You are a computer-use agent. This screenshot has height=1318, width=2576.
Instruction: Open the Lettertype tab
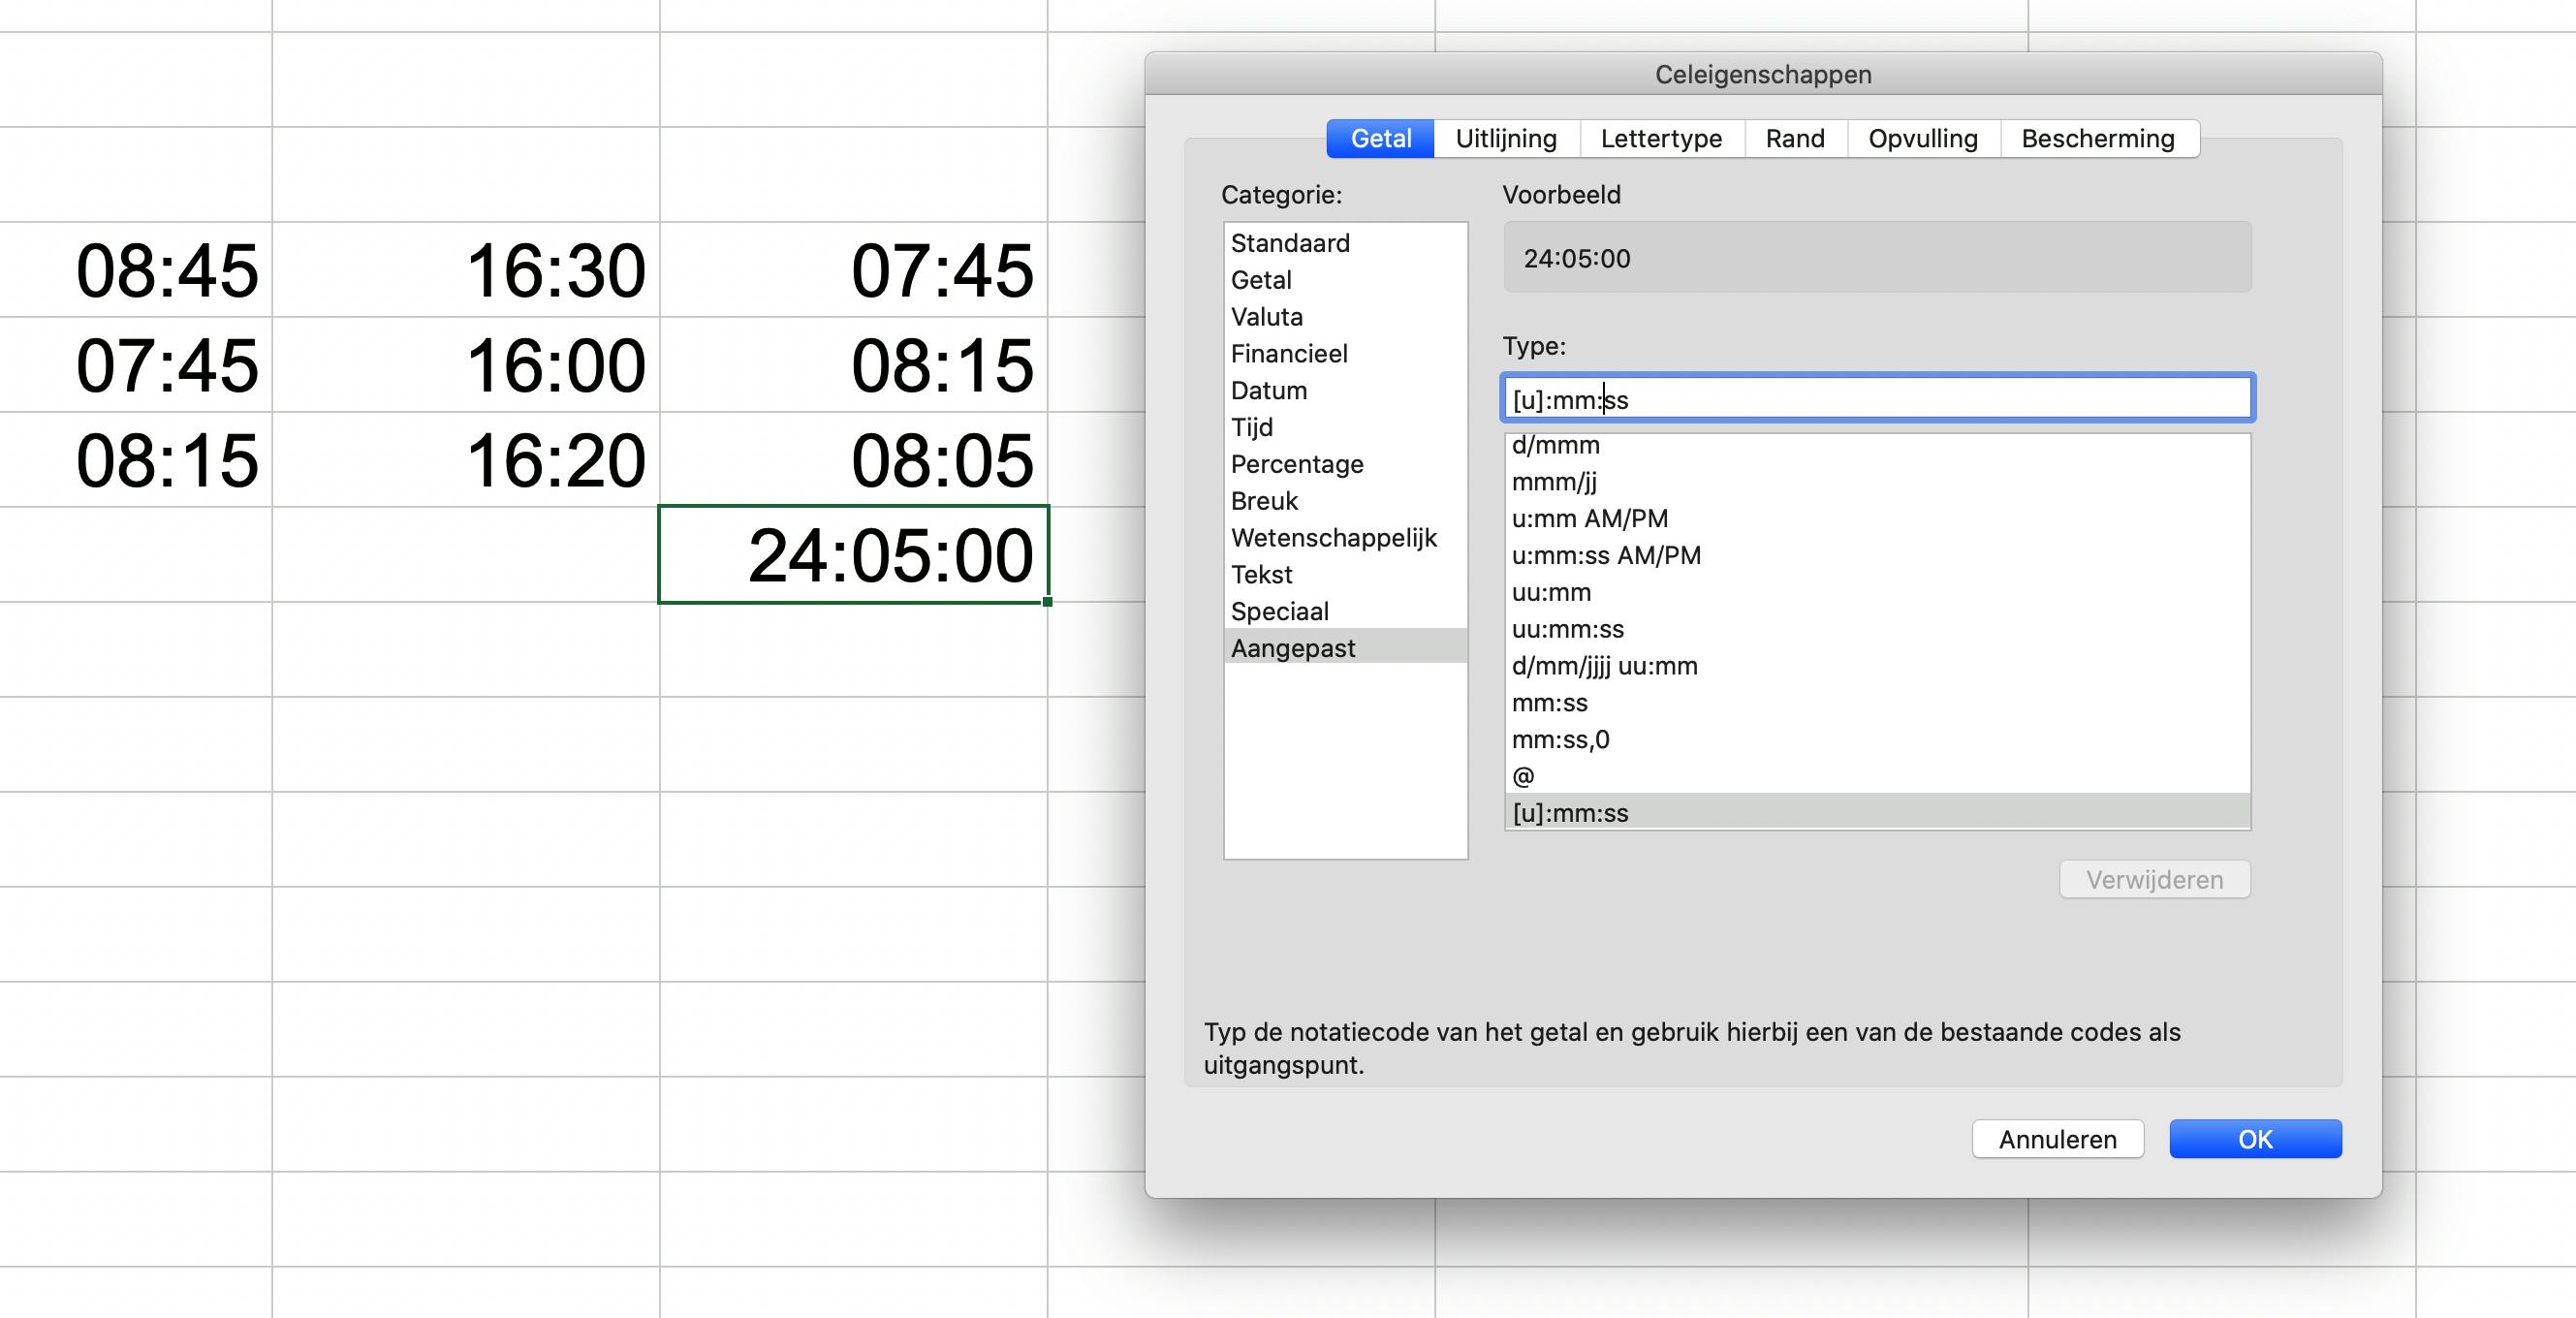pos(1661,138)
